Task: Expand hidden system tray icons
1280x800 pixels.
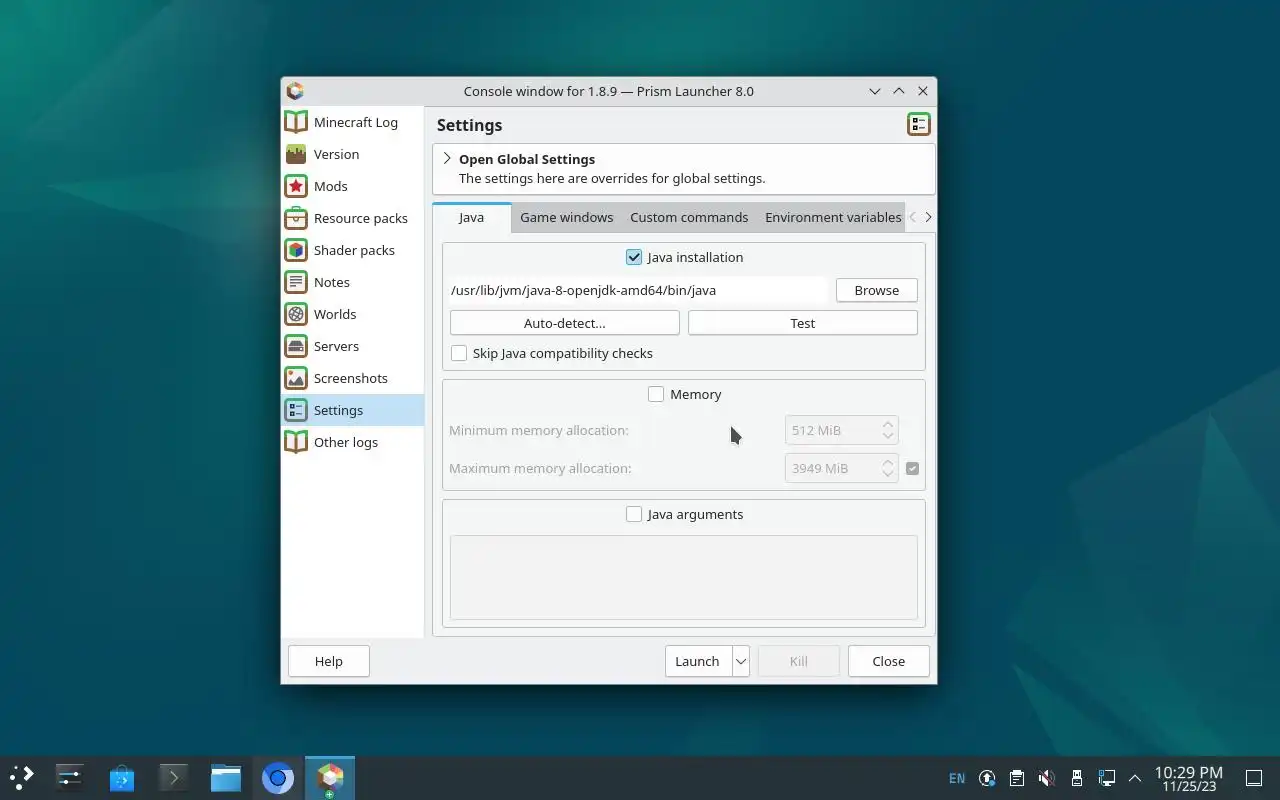Action: point(1135,778)
